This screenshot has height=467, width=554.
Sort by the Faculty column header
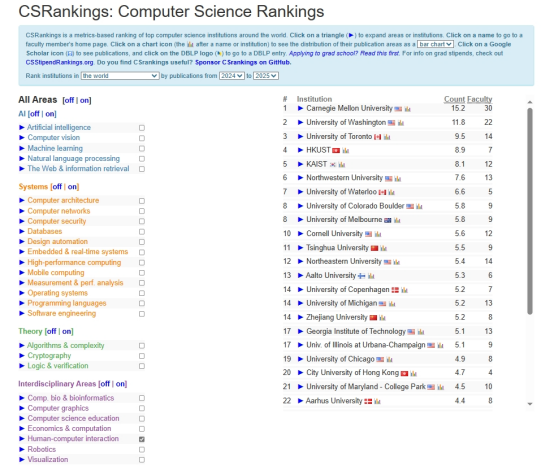[x=479, y=99]
